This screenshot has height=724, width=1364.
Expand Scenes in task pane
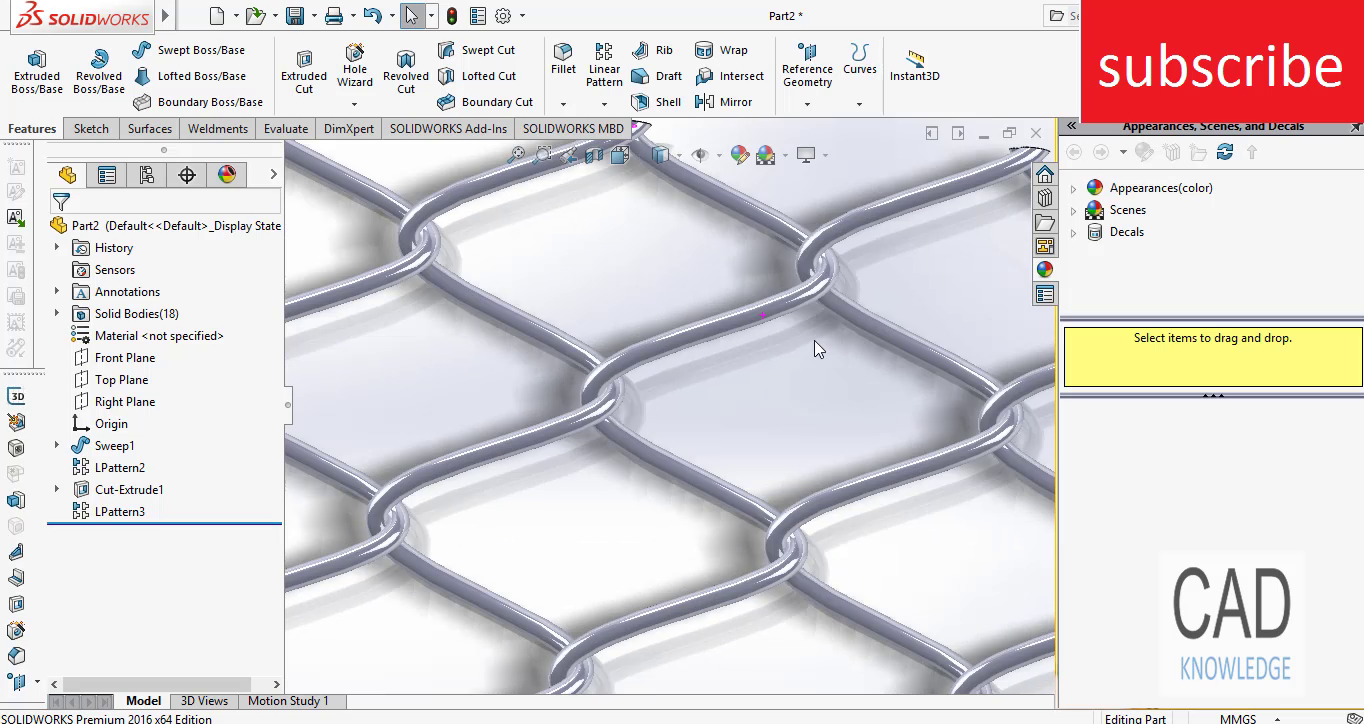pyautogui.click(x=1074, y=210)
